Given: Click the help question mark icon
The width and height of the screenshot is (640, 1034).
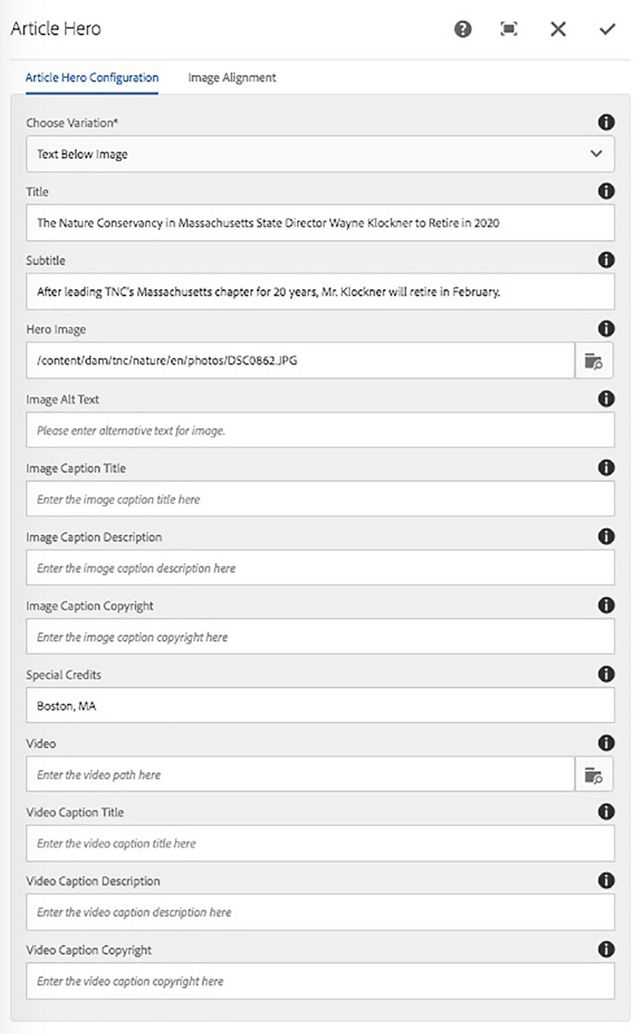Looking at the screenshot, I should (x=463, y=29).
